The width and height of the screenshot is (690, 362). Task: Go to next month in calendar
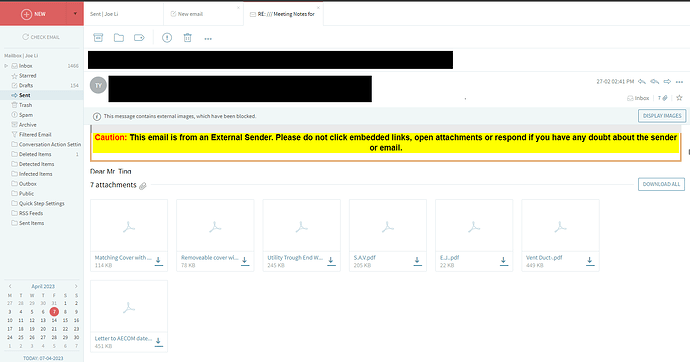(76, 286)
